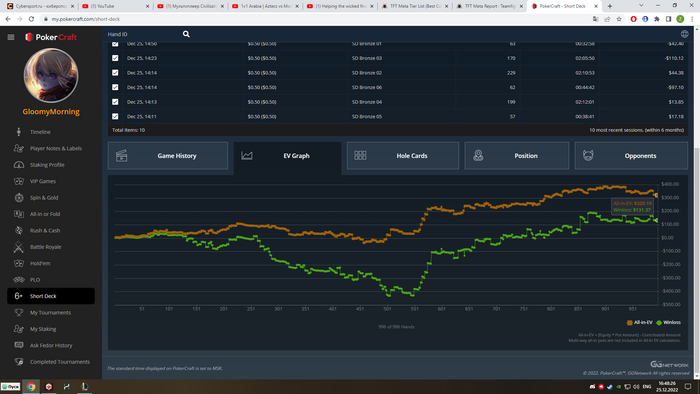Image resolution: width=700 pixels, height=394 pixels.
Task: Click the Rush & Cash sidebar icon
Action: (19, 231)
